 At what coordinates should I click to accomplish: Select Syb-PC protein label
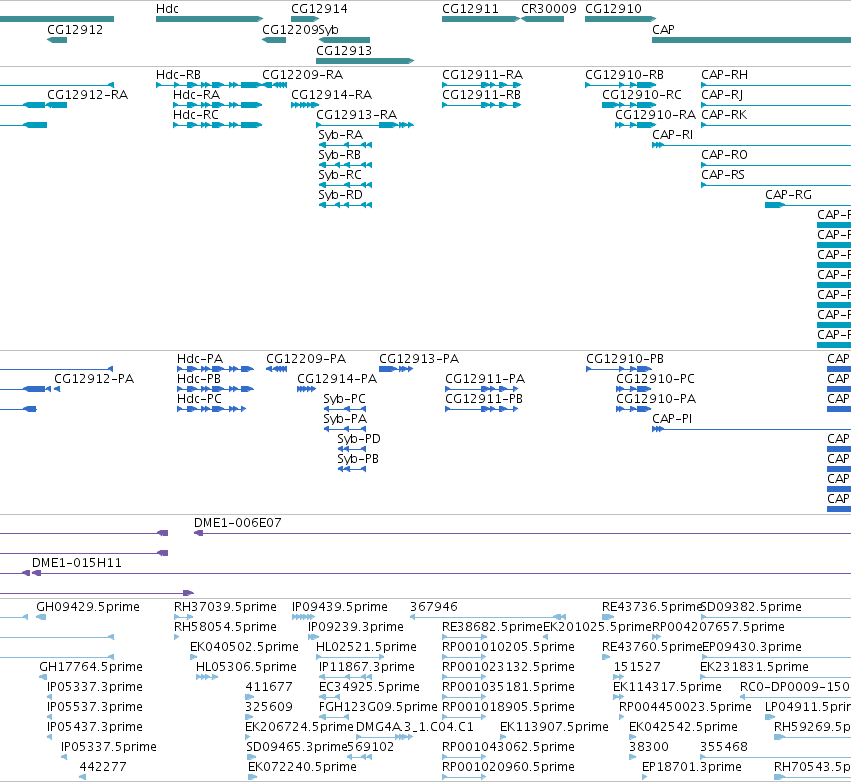[345, 399]
